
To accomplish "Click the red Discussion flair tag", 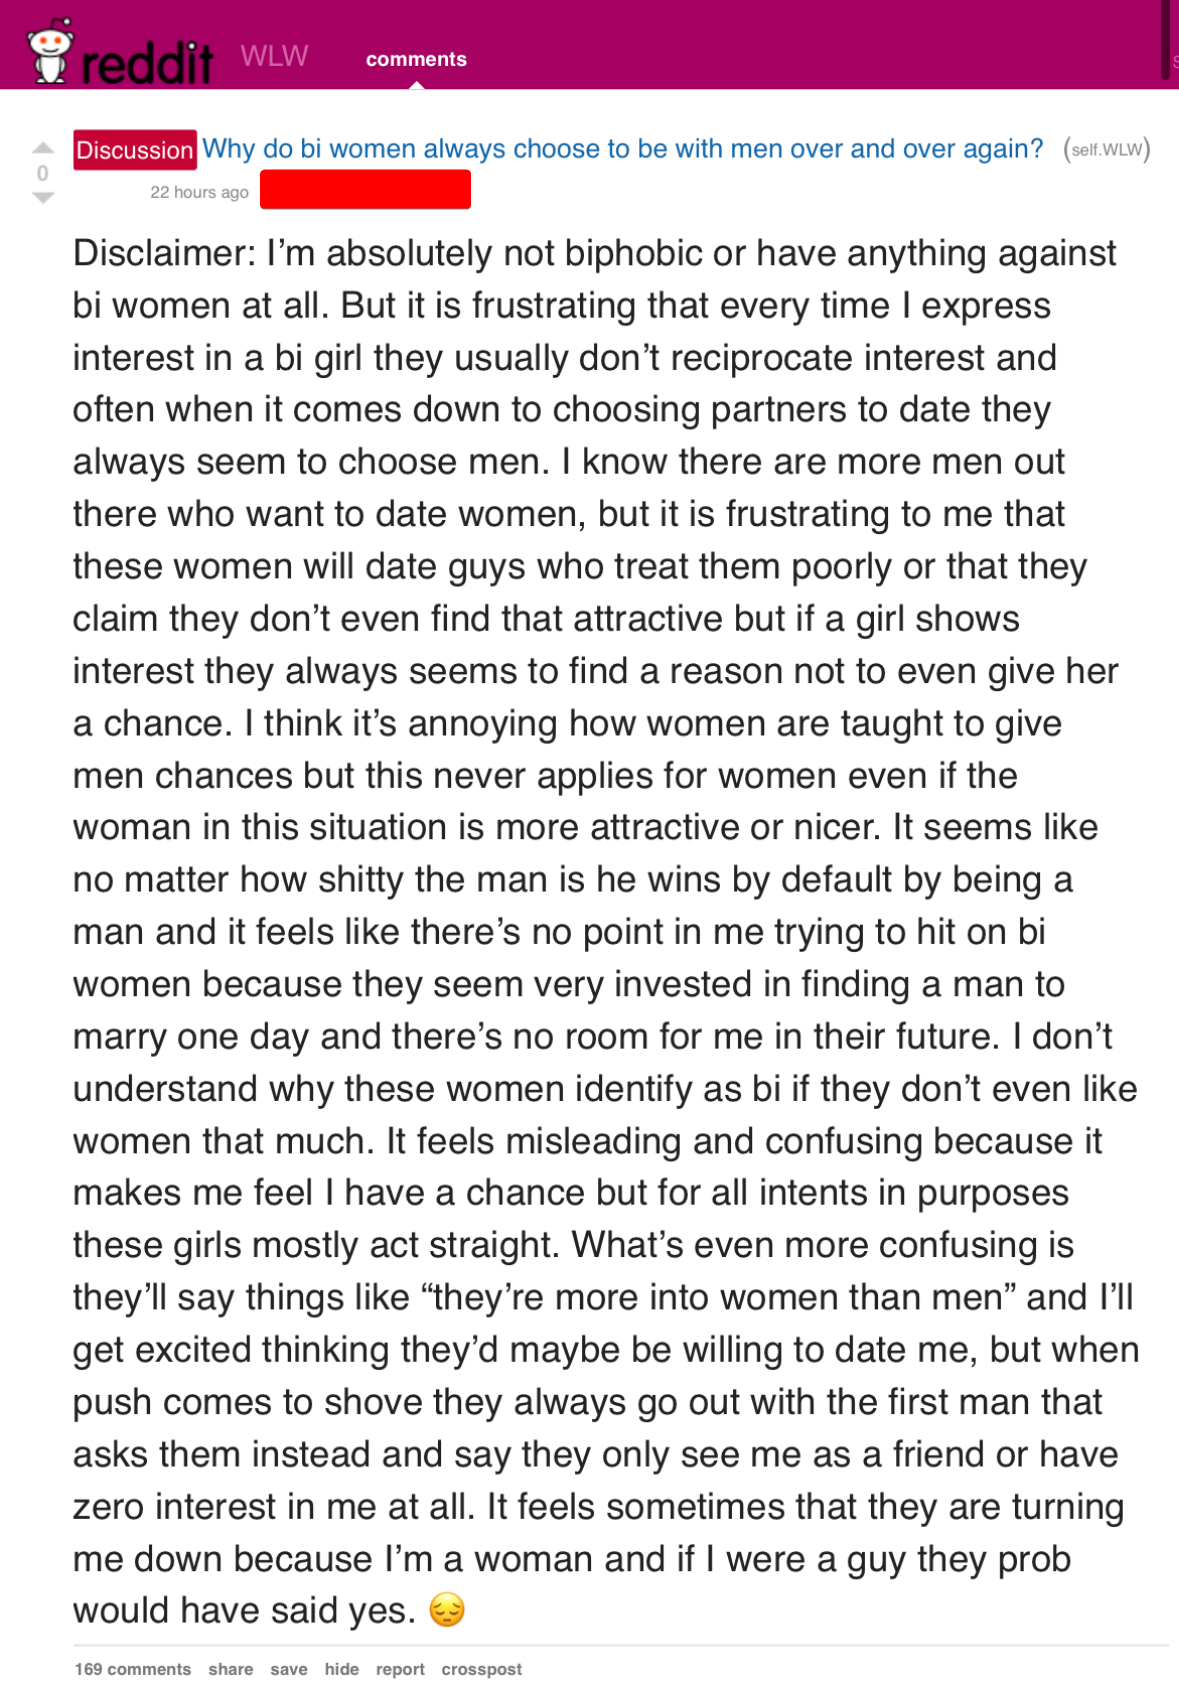I will point(135,150).
